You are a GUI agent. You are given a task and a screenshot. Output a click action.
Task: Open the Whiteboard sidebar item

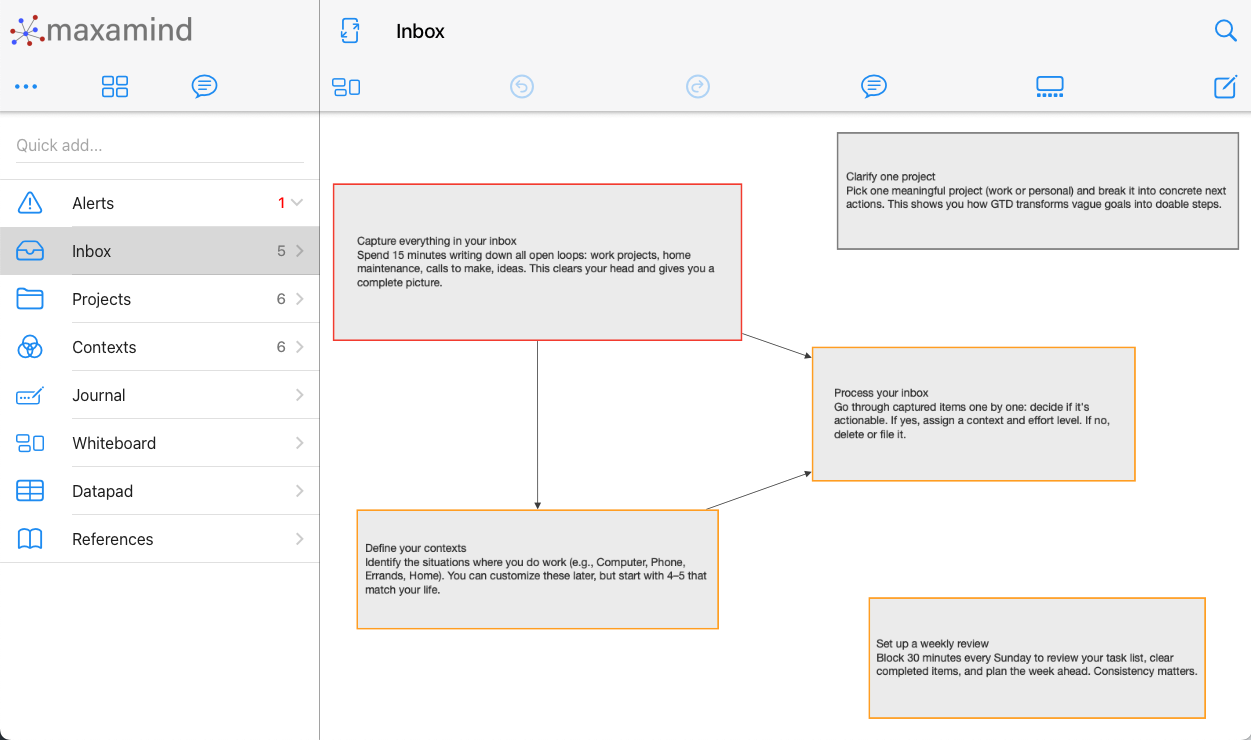pyautogui.click(x=113, y=442)
